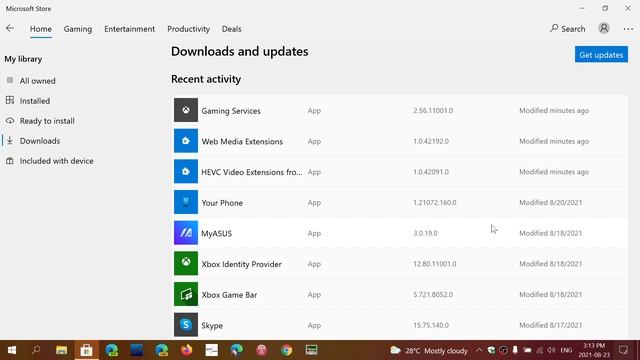Click the Skype app icon
This screenshot has height=360, width=640.
[x=186, y=325]
